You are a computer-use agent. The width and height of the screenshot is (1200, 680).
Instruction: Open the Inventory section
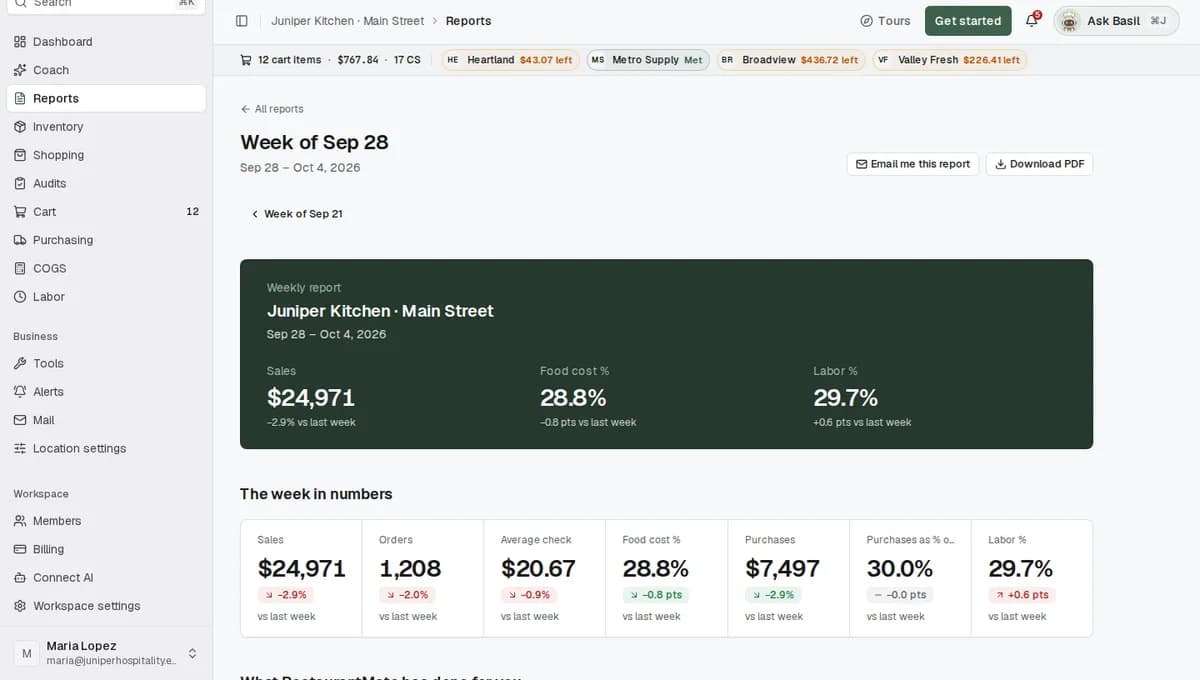click(x=106, y=127)
